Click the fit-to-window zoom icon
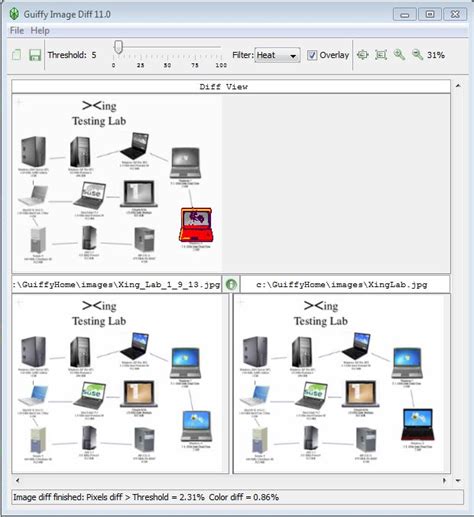474x517 pixels. 381,55
